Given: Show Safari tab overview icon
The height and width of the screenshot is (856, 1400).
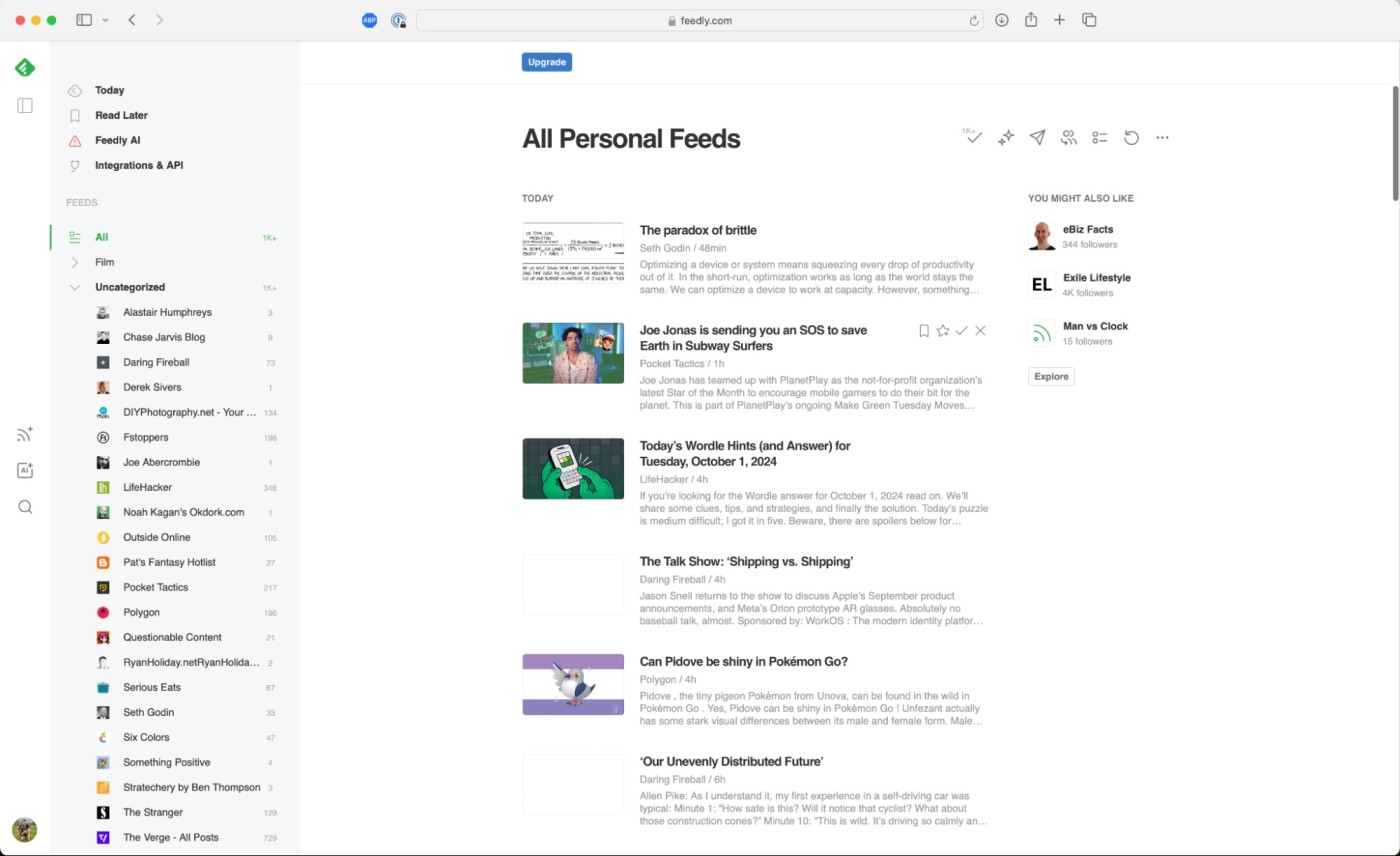Looking at the screenshot, I should (1090, 20).
